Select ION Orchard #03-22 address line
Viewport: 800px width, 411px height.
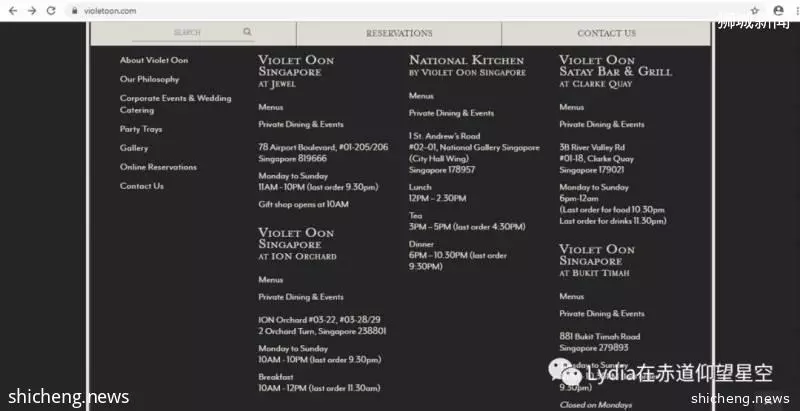click(x=319, y=320)
